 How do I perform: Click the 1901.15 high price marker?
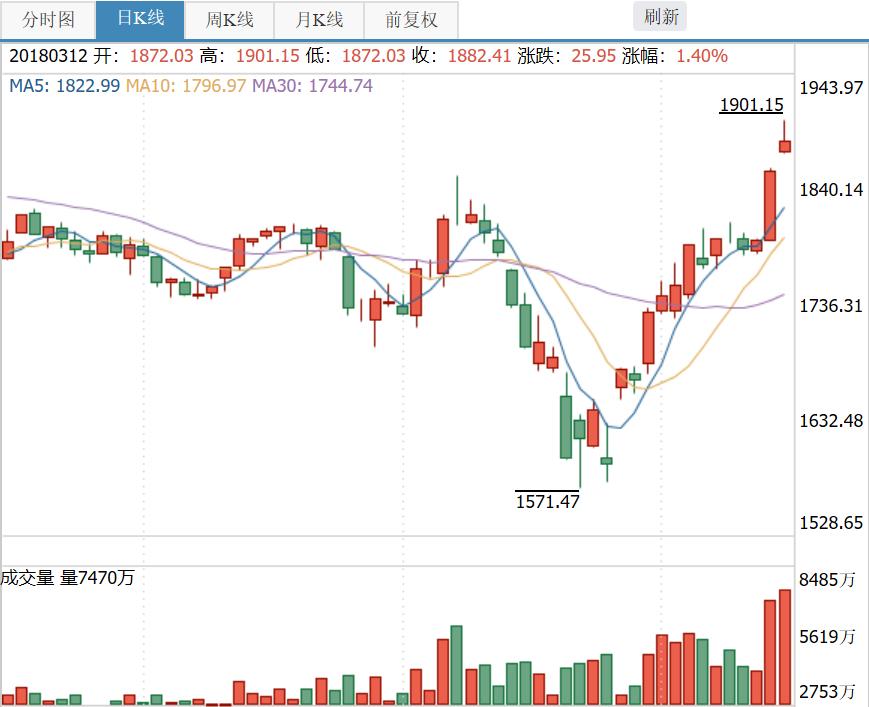[x=750, y=104]
